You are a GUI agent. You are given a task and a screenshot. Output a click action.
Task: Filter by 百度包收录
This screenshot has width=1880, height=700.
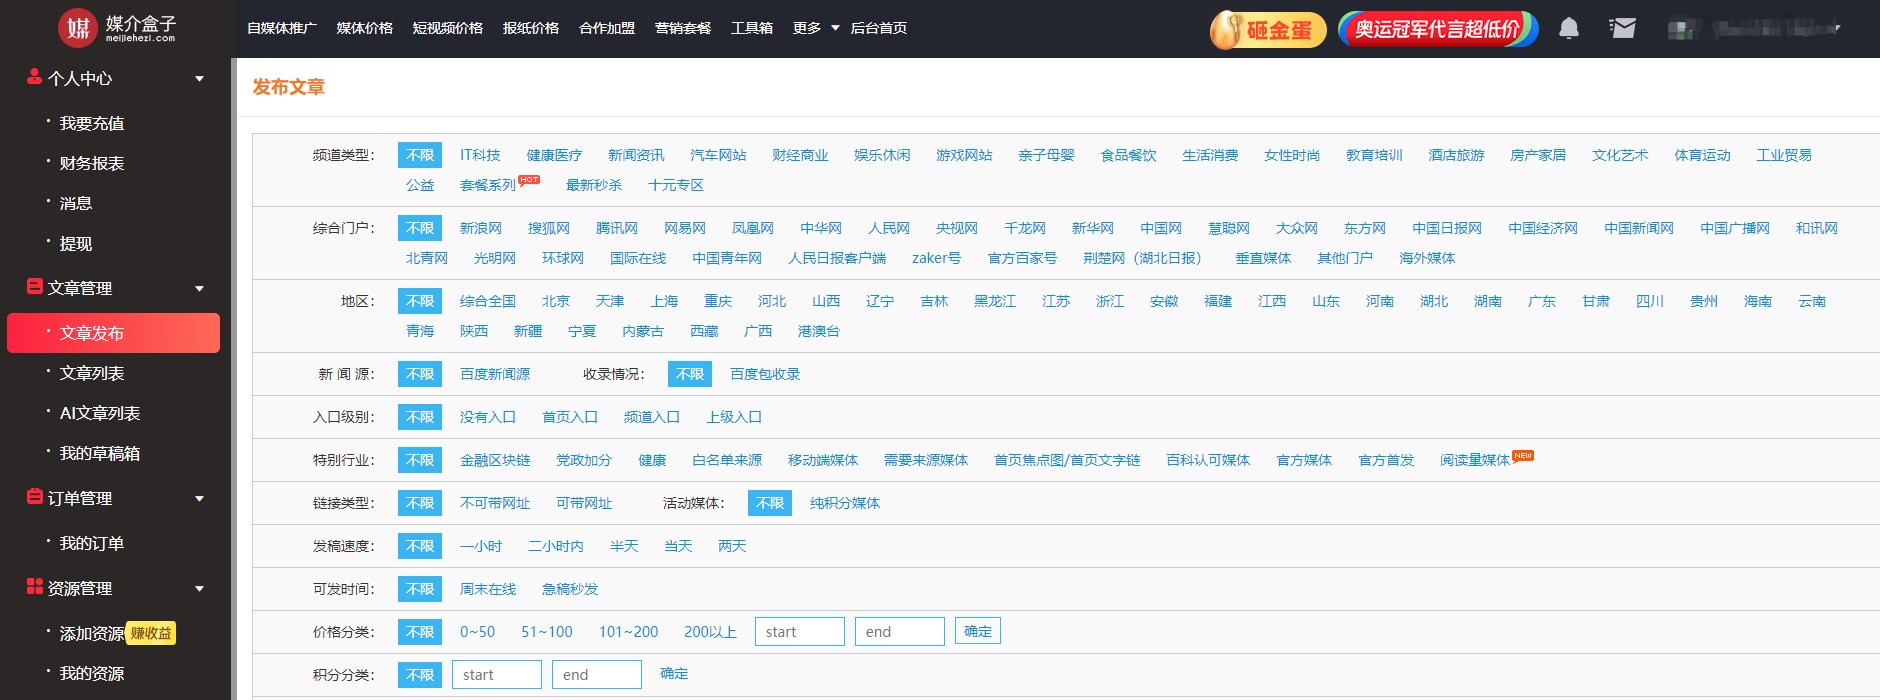click(765, 374)
